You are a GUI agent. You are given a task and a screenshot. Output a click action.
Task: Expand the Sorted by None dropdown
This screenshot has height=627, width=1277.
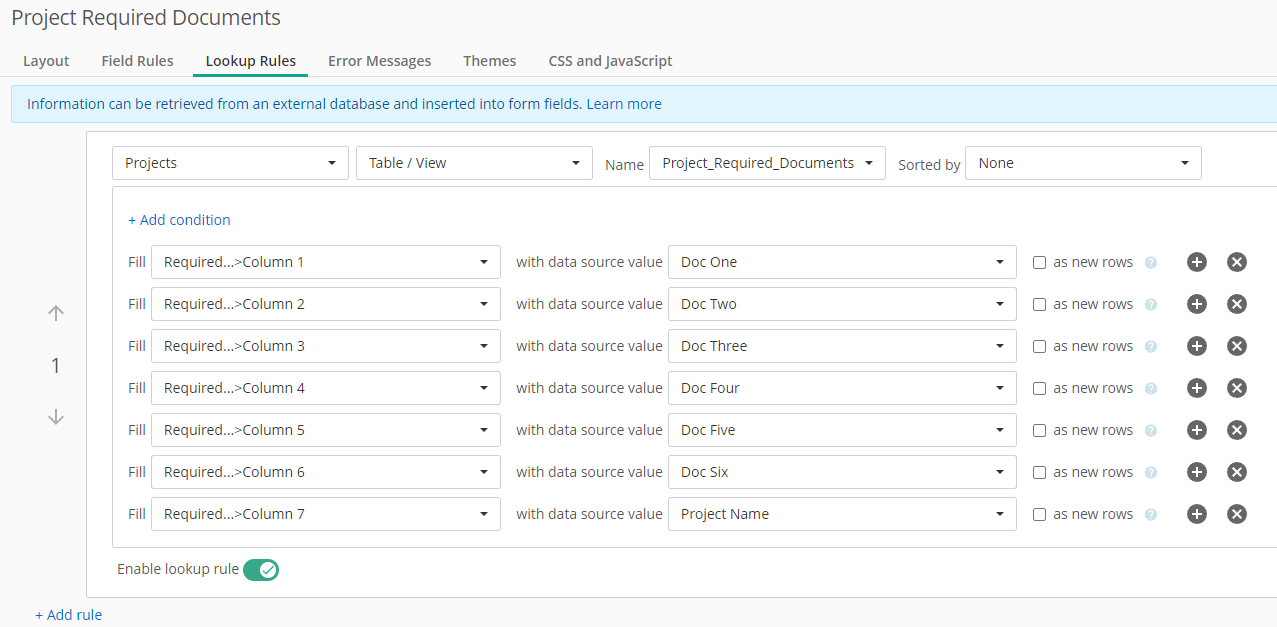pyautogui.click(x=1082, y=163)
